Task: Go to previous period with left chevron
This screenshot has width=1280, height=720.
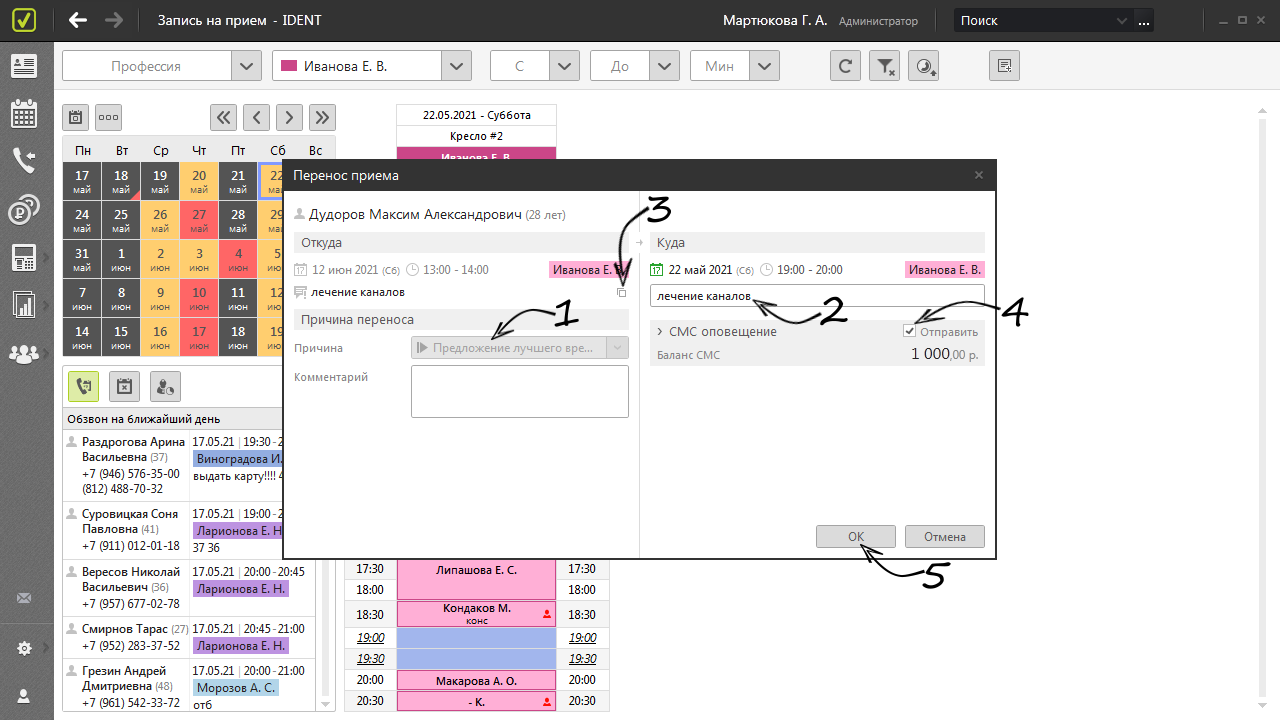Action: (256, 117)
